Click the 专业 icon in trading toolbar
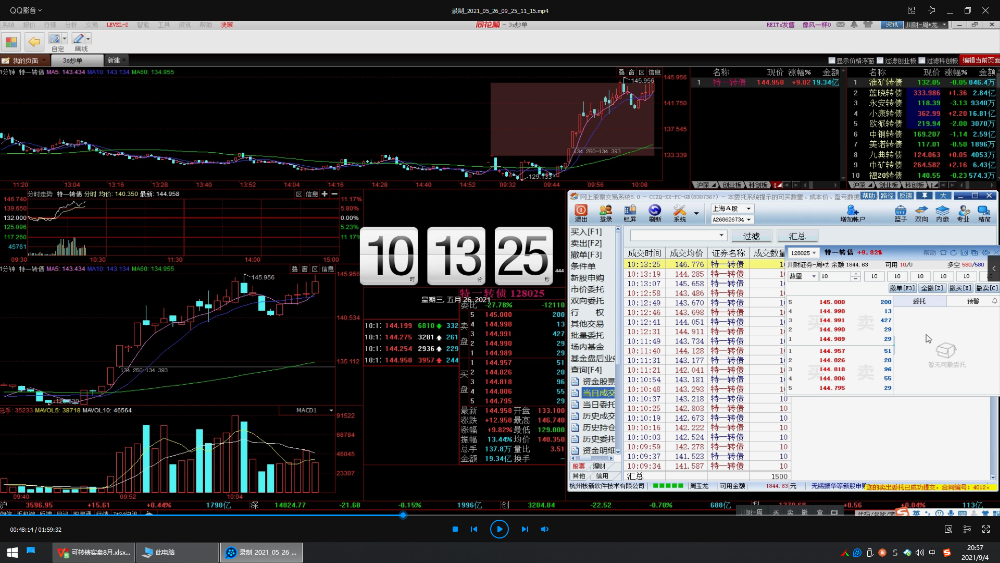Viewport: 1000px width, 563px height. [x=963, y=213]
